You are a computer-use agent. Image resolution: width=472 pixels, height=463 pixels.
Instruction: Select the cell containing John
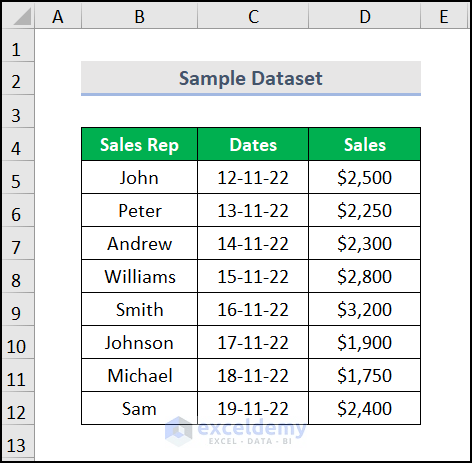click(139, 177)
